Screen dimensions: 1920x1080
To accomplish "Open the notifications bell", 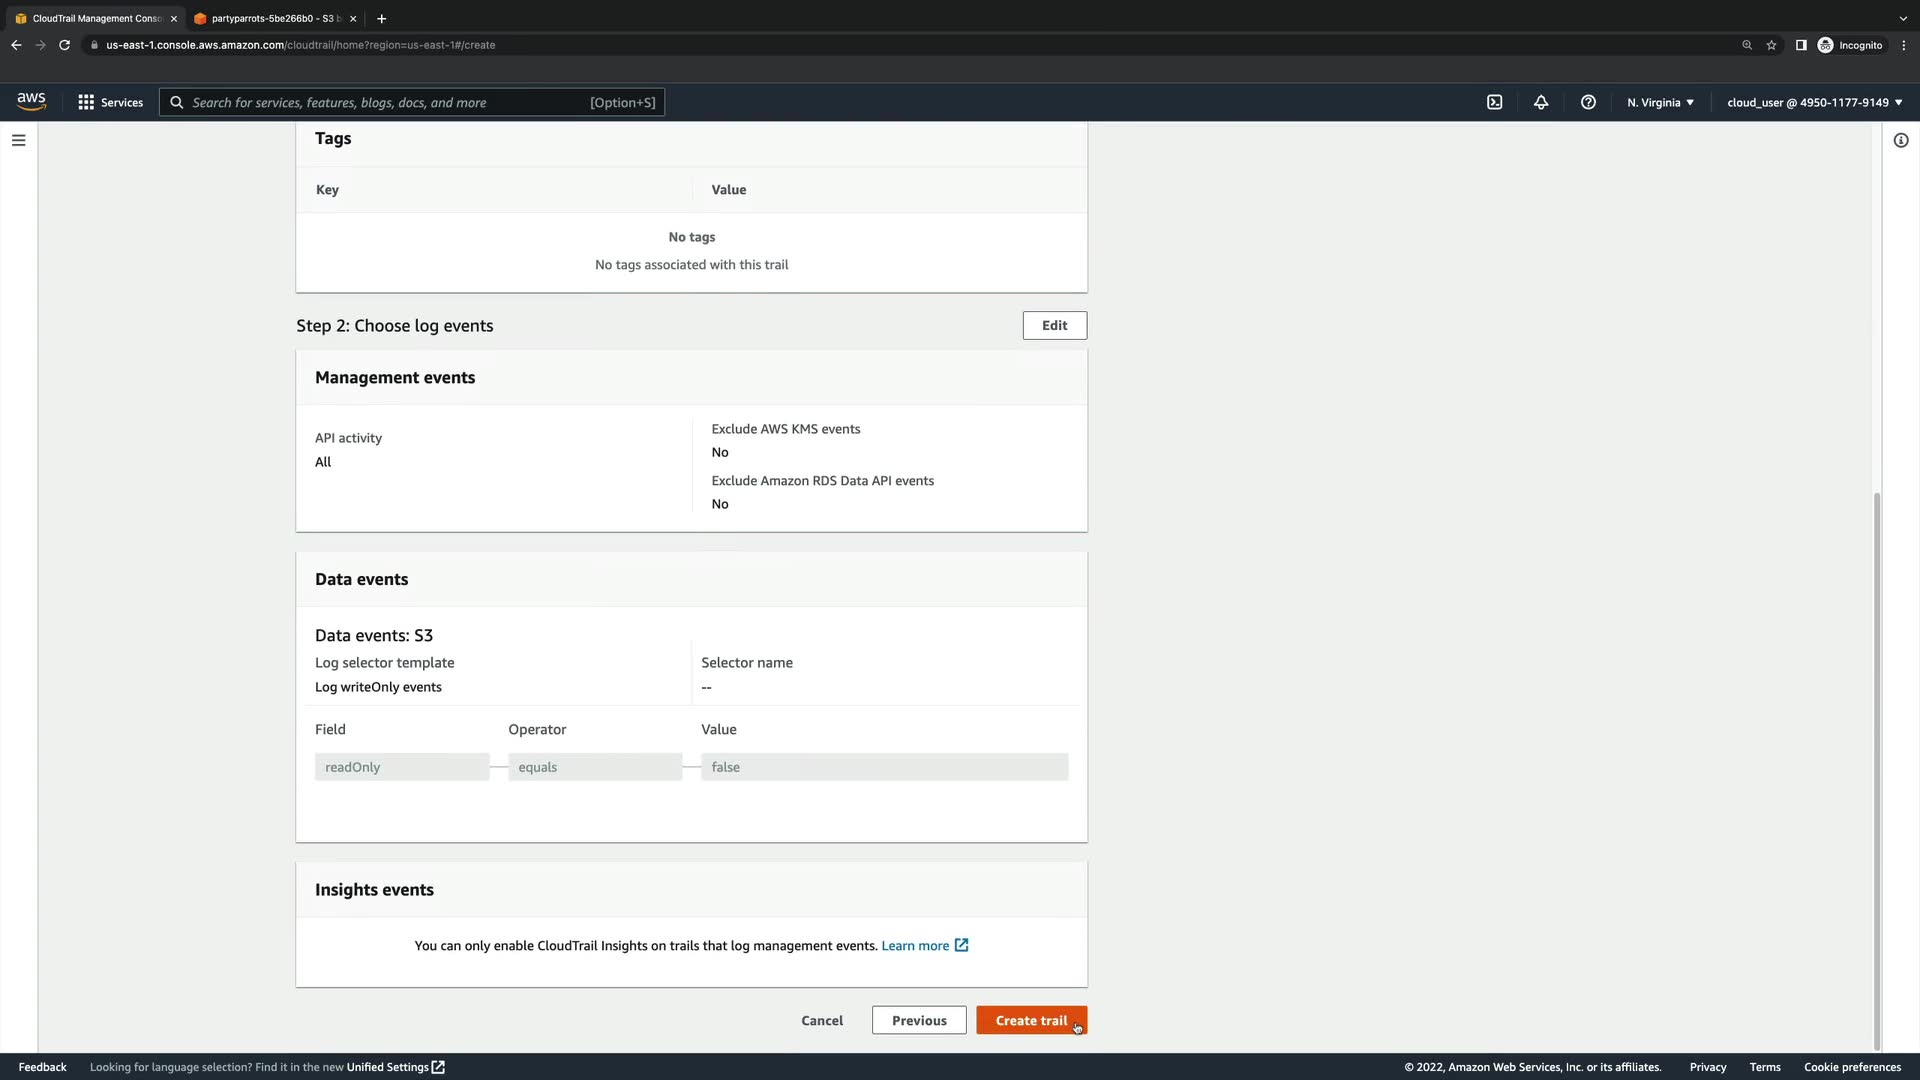I will pyautogui.click(x=1541, y=102).
